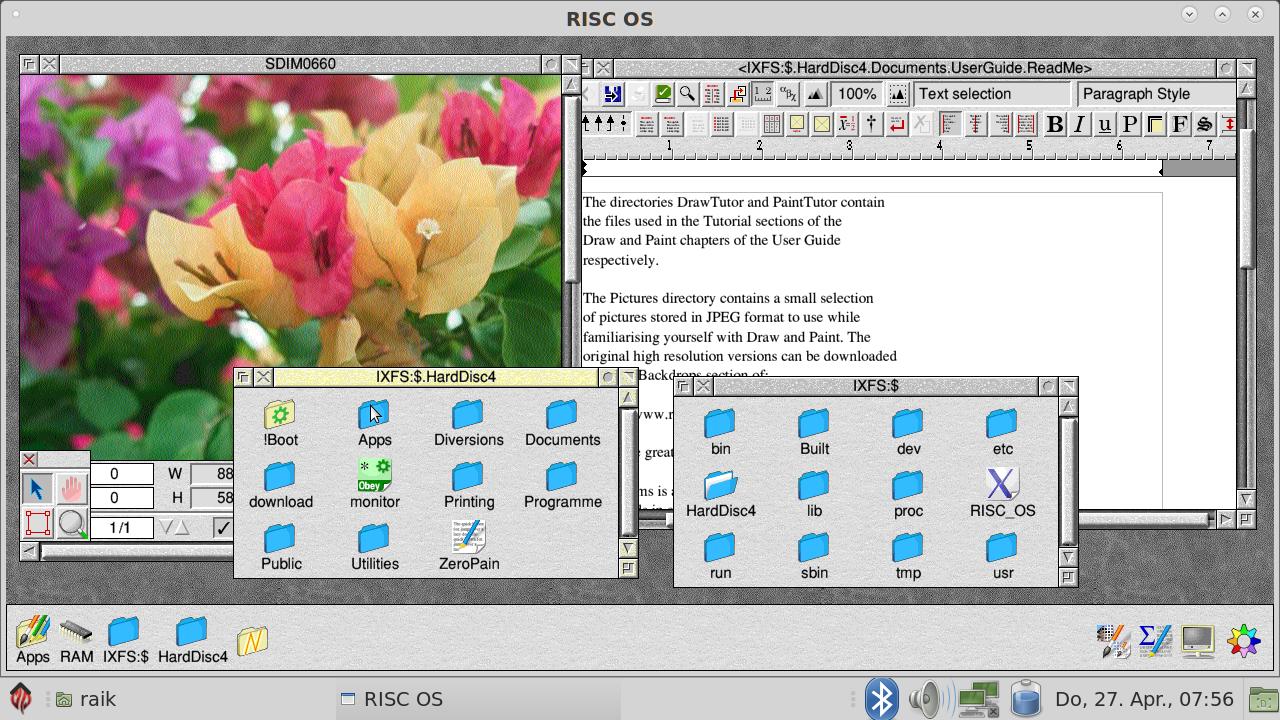
Task: Toggle the checkmark box in image toolbox
Action: coord(222,527)
